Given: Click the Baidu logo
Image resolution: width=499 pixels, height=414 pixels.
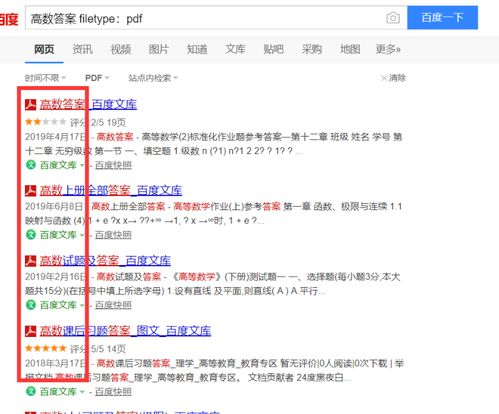Looking at the screenshot, I should pos(9,19).
